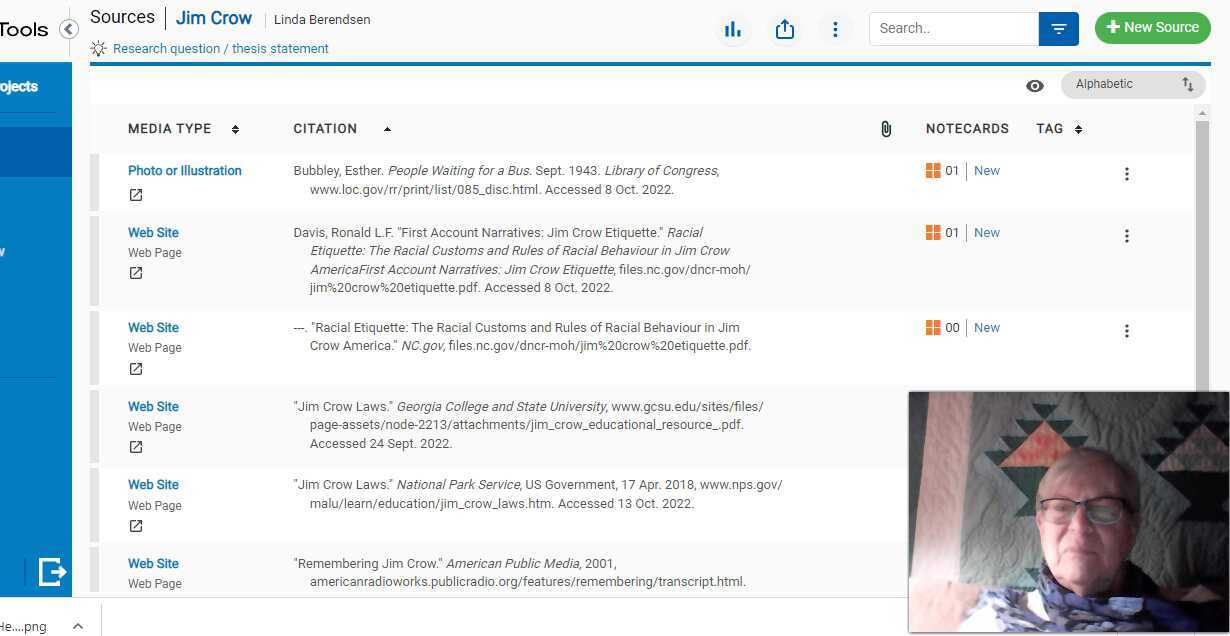The width and height of the screenshot is (1230, 636).
Task: Toggle sorting on the Media Type column
Action: point(235,128)
